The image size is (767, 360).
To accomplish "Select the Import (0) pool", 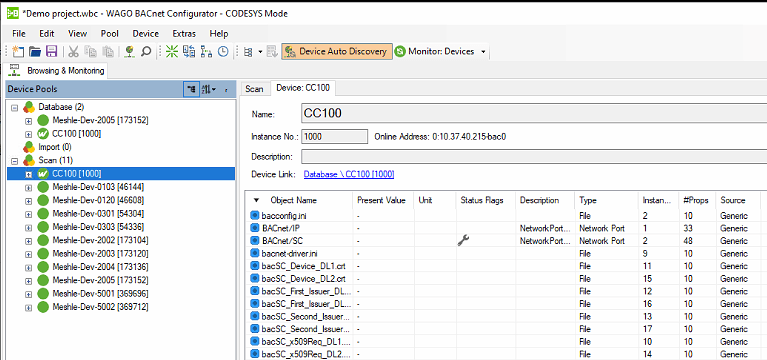I will coord(56,147).
